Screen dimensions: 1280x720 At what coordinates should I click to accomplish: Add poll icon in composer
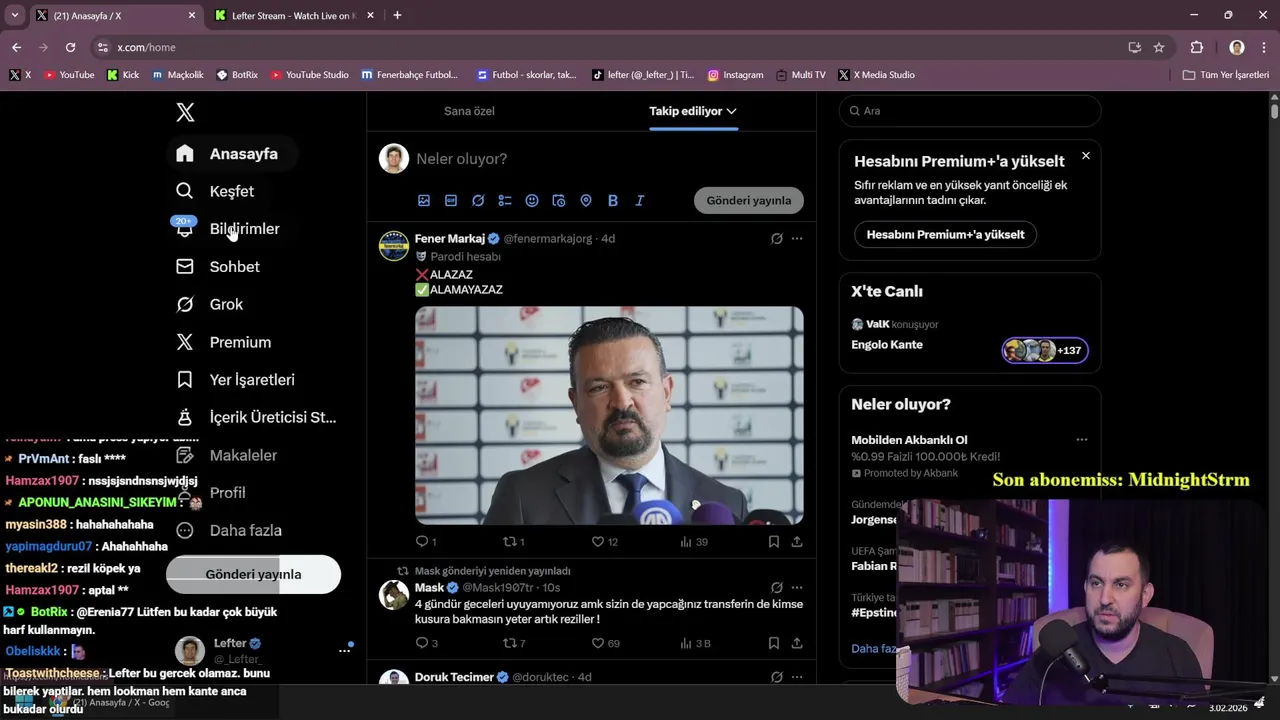(x=505, y=201)
